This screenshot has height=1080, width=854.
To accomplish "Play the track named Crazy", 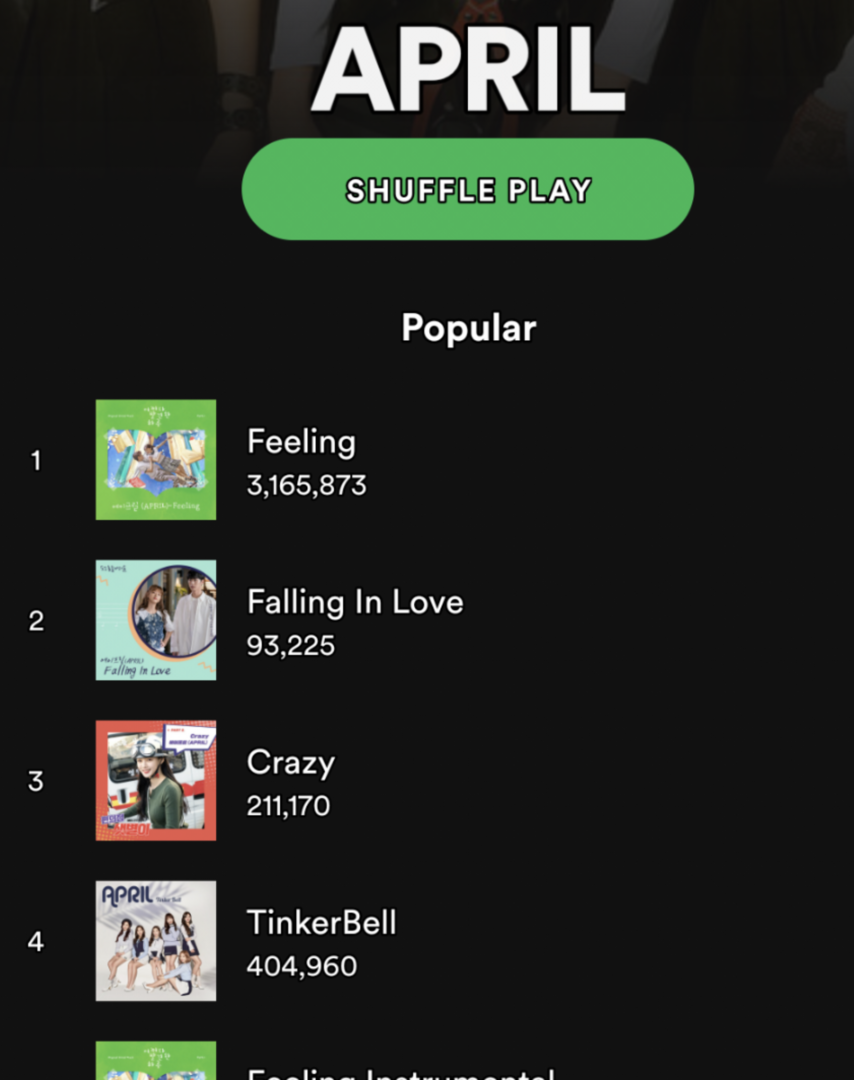I will click(x=291, y=763).
